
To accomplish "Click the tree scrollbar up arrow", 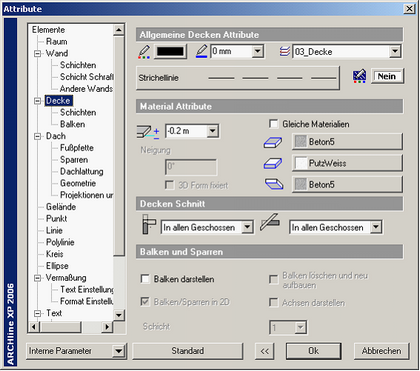I will pos(119,30).
